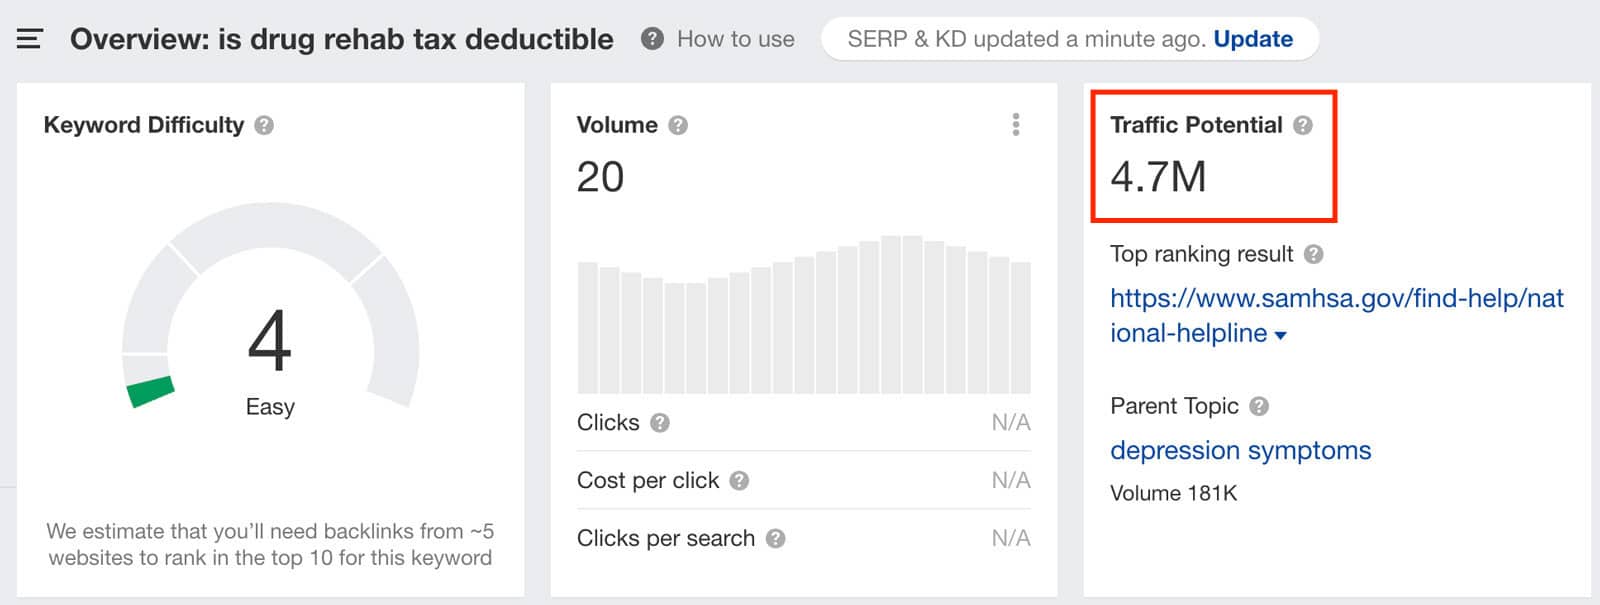Click the How to use link
Screen dimensions: 1600x605
[735, 39]
